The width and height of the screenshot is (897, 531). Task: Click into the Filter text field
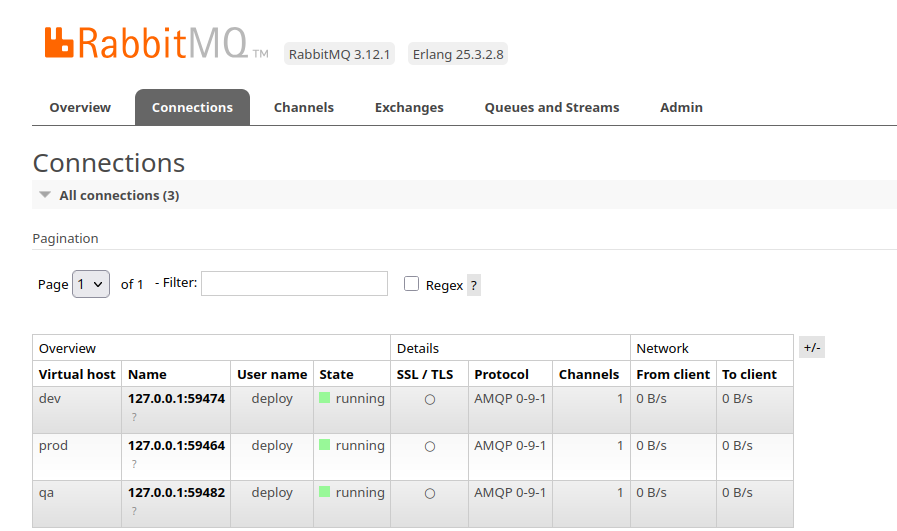click(x=294, y=283)
